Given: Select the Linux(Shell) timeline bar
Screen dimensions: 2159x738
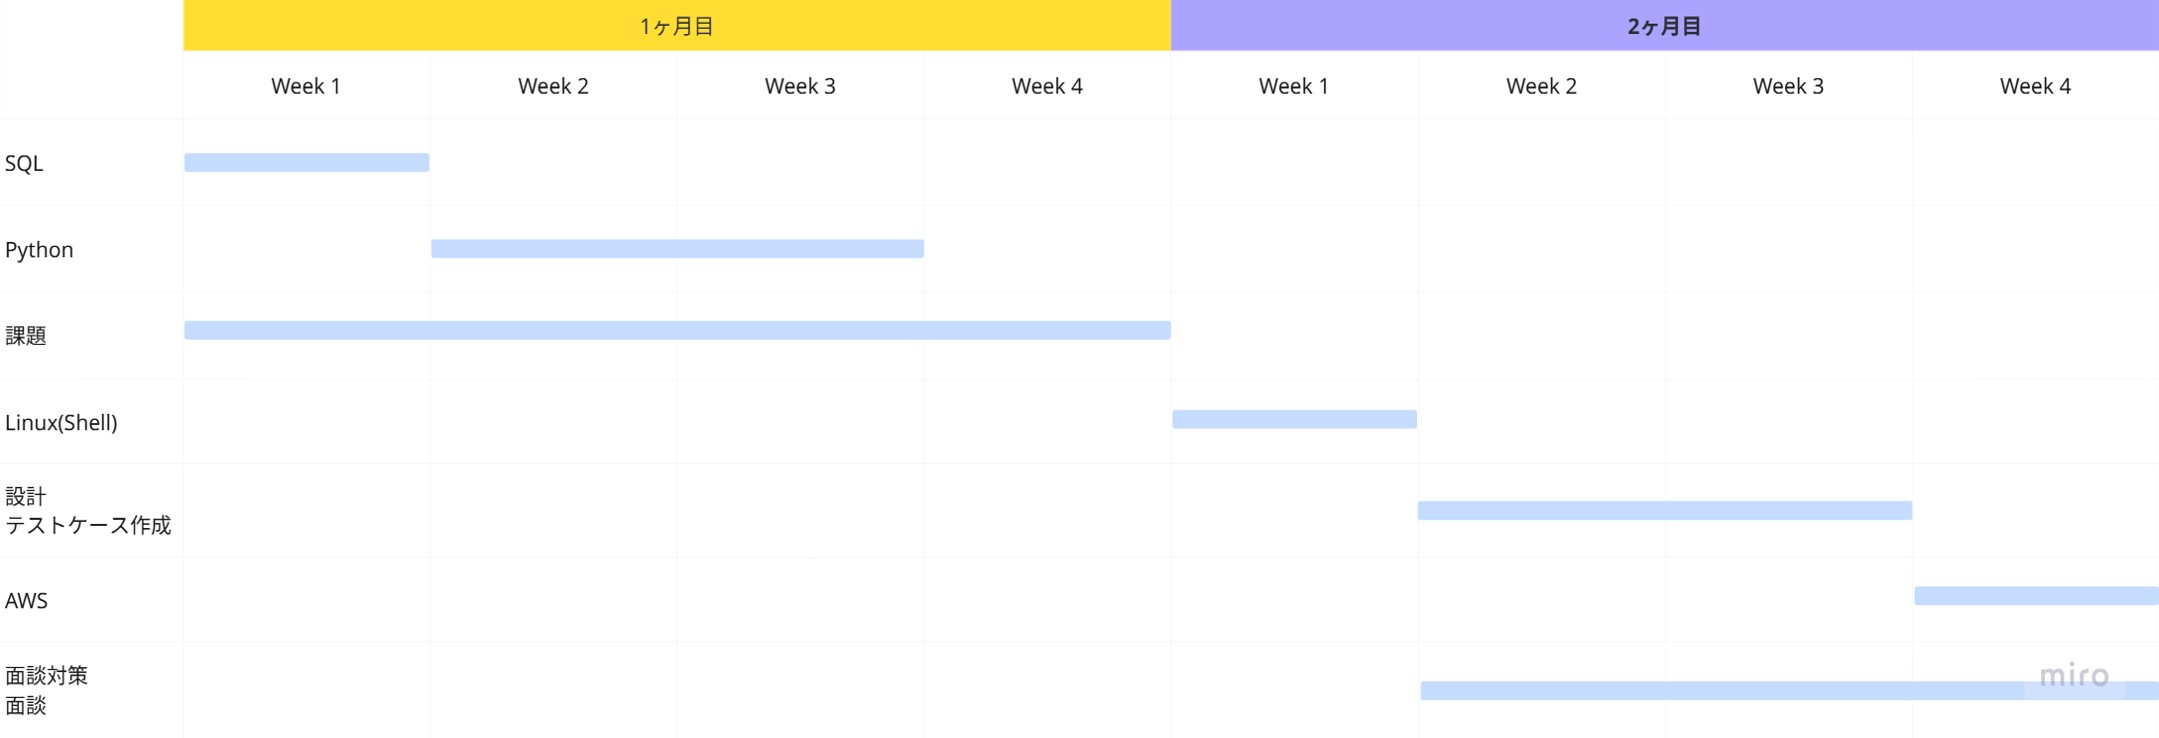Looking at the screenshot, I should (x=1294, y=419).
